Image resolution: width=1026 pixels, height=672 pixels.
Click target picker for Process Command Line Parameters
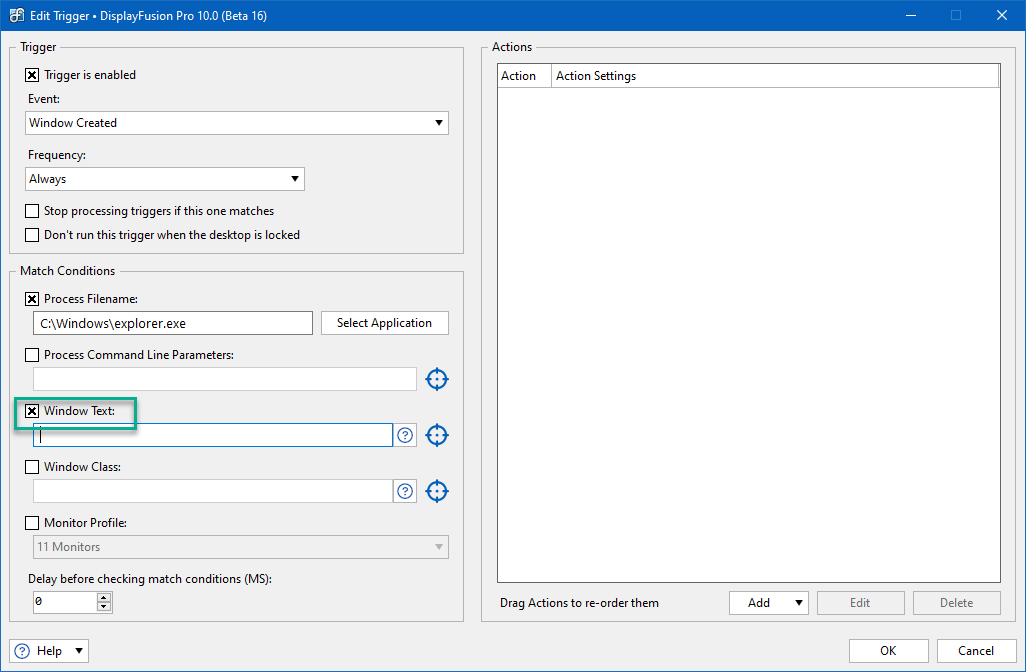(437, 379)
